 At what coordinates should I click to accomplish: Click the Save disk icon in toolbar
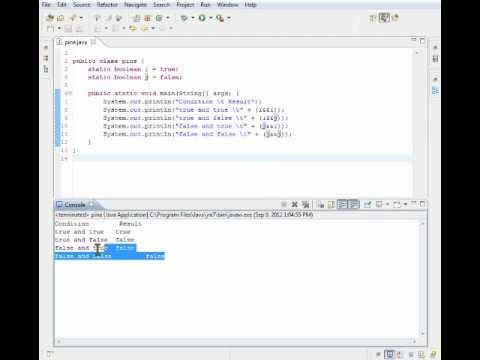tap(68, 29)
